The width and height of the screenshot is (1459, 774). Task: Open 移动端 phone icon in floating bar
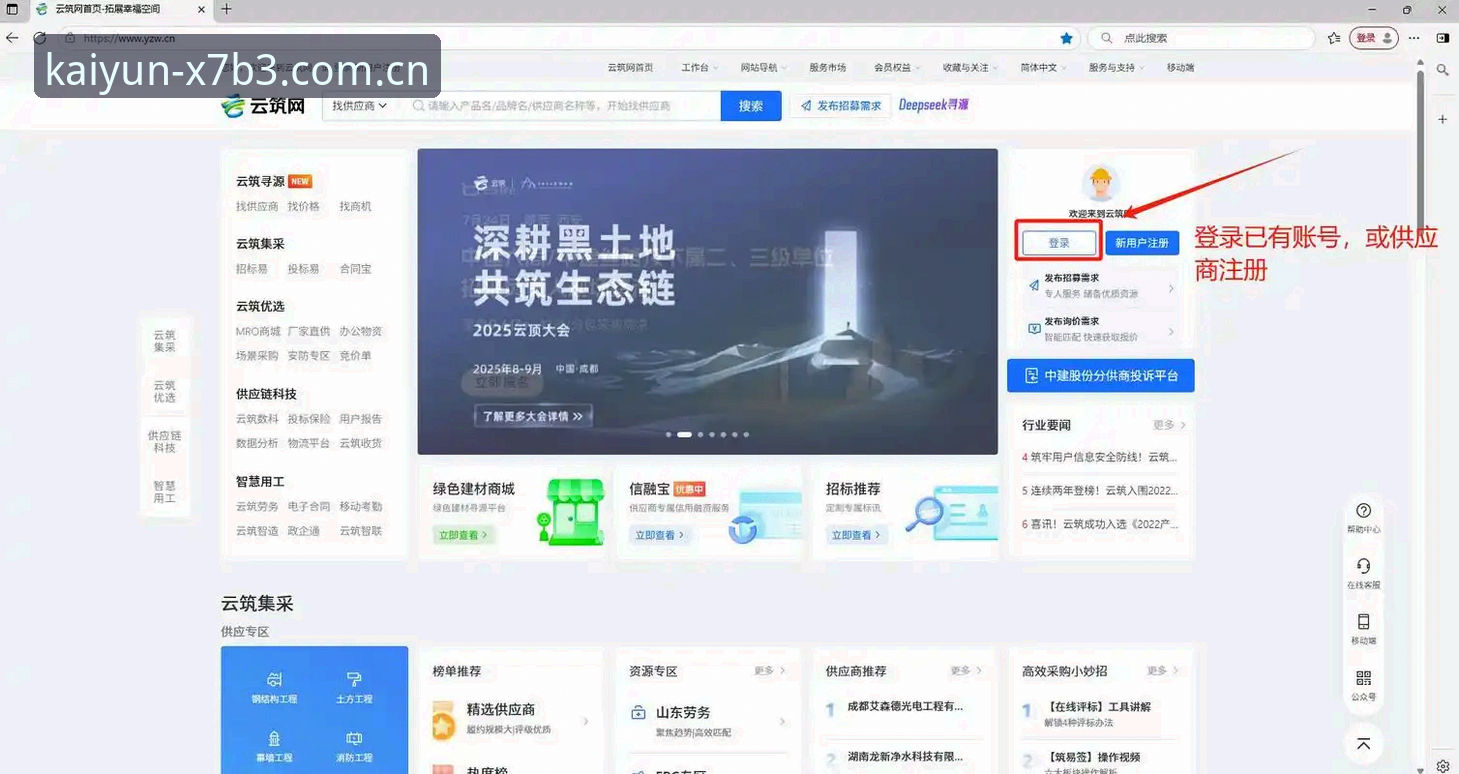coord(1363,622)
